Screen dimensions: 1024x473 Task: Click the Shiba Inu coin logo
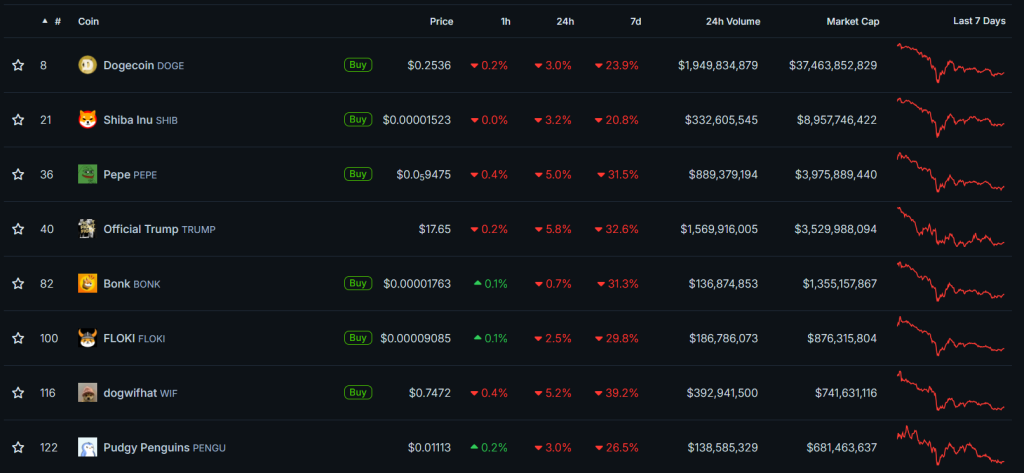(88, 120)
